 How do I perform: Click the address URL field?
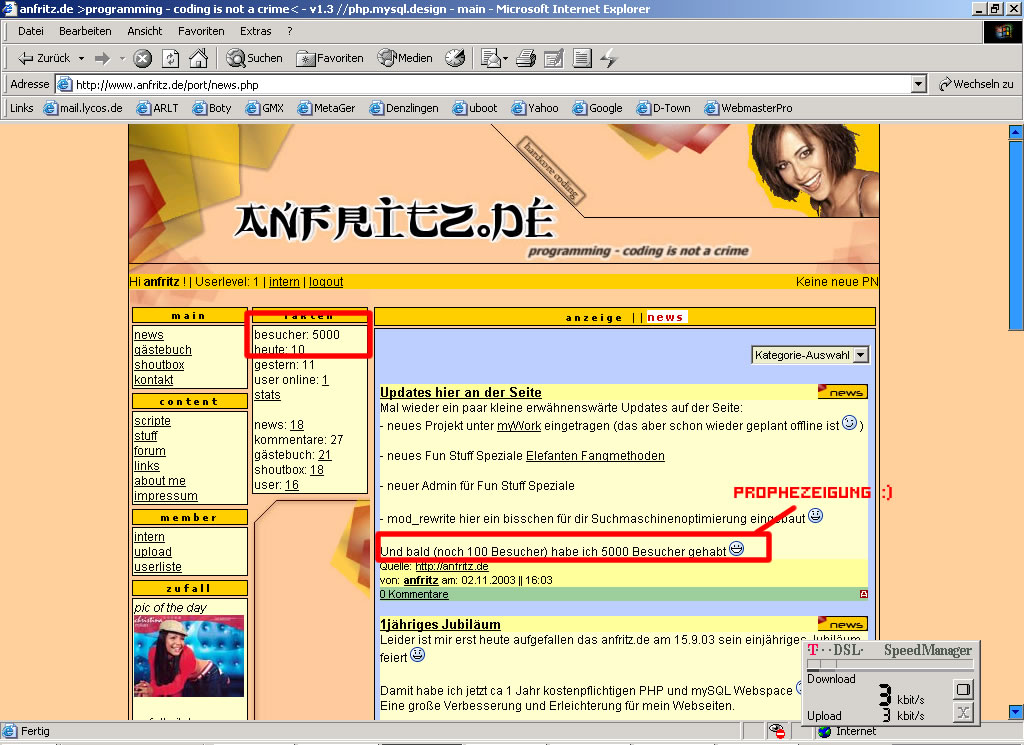pyautogui.click(x=483, y=84)
